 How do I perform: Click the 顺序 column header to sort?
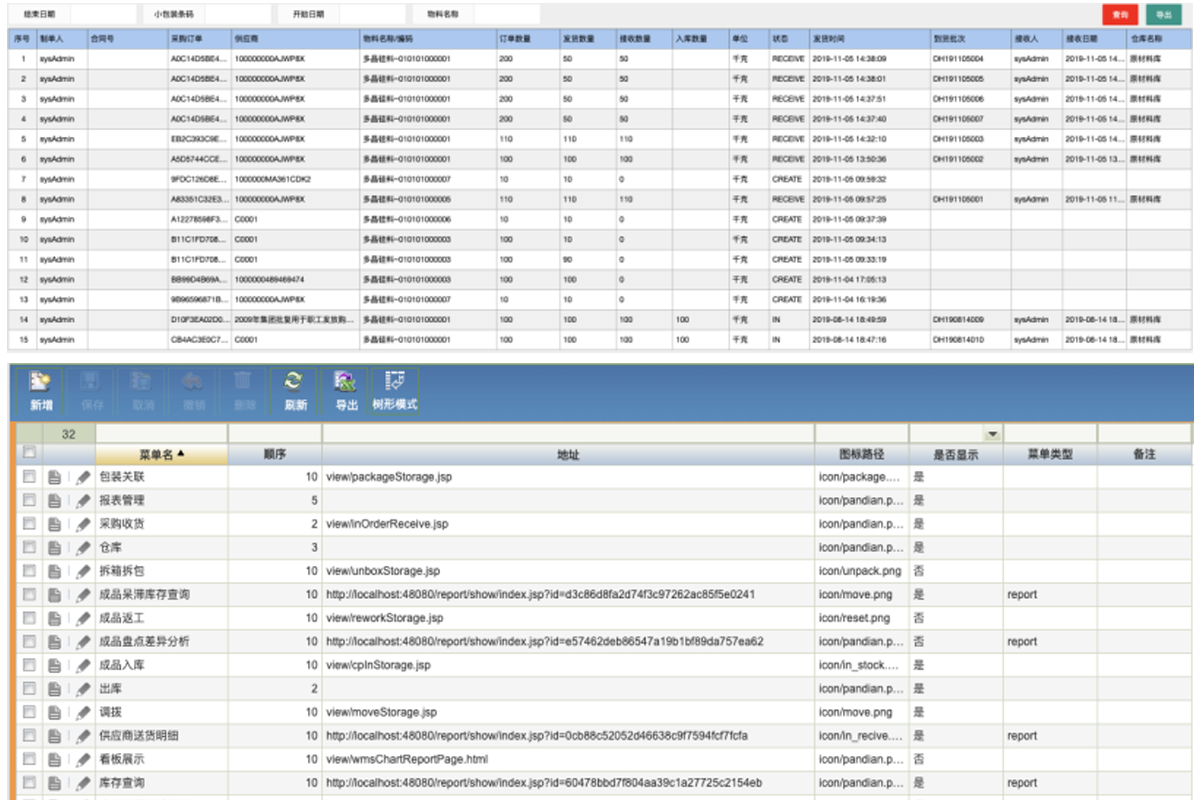(275, 455)
